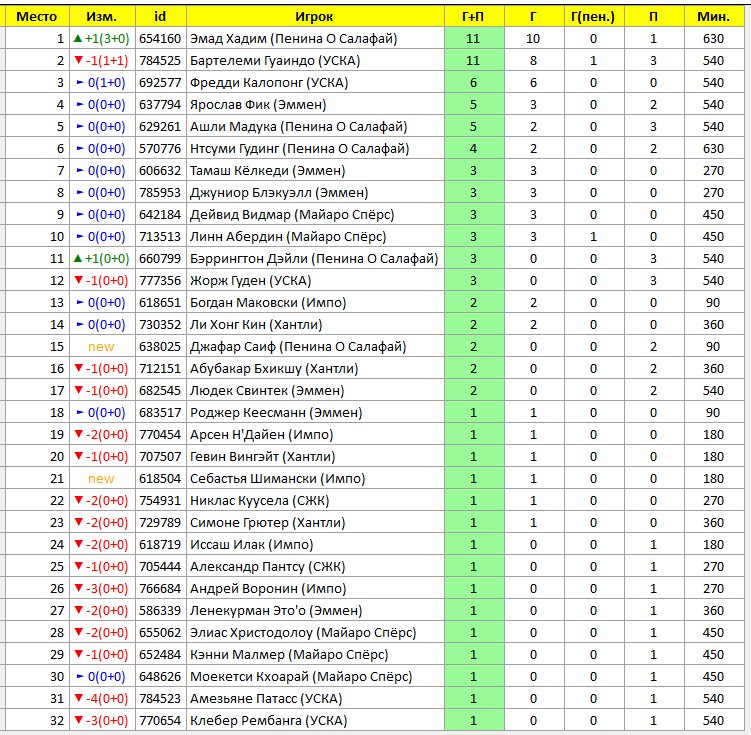Click id cell 692577
This screenshot has height=735, width=751.
160,83
